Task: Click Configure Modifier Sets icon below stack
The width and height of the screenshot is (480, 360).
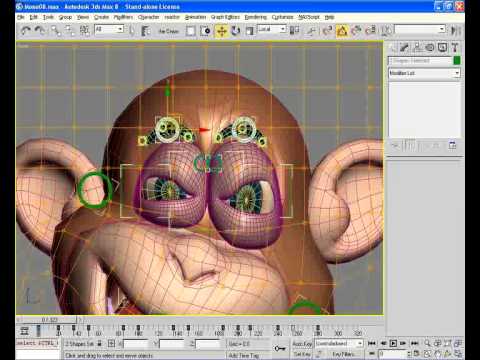Action: click(452, 145)
